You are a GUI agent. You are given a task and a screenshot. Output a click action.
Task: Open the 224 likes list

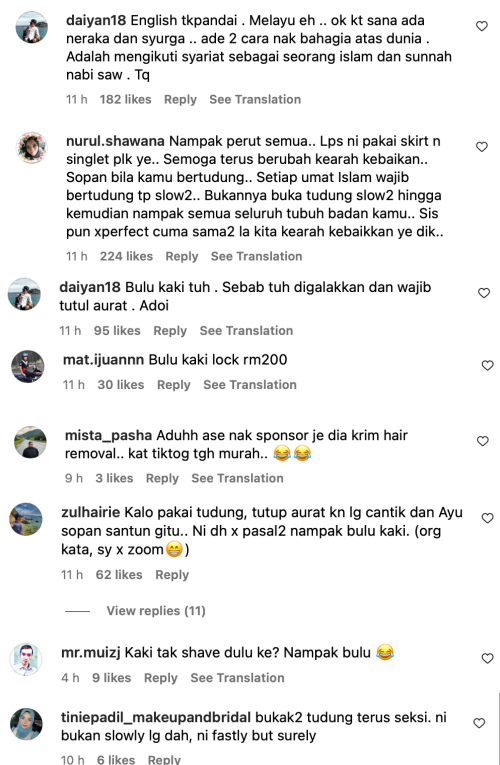(x=126, y=256)
